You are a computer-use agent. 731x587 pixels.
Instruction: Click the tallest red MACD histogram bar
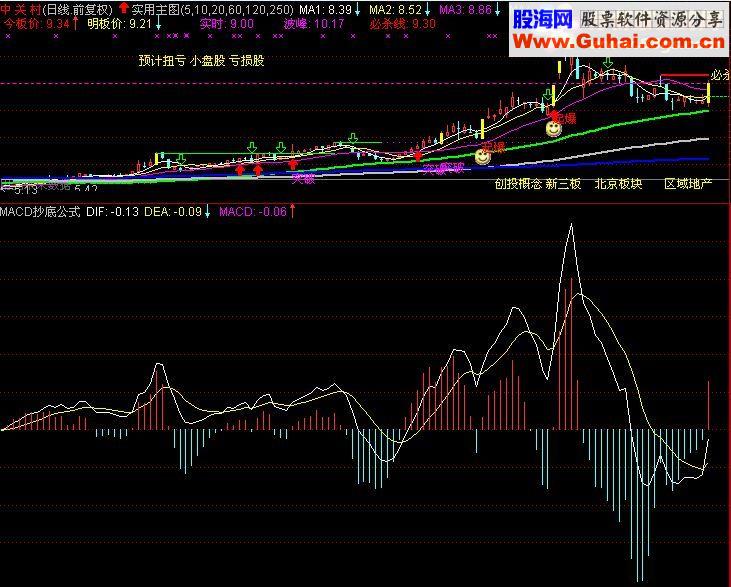click(x=572, y=353)
